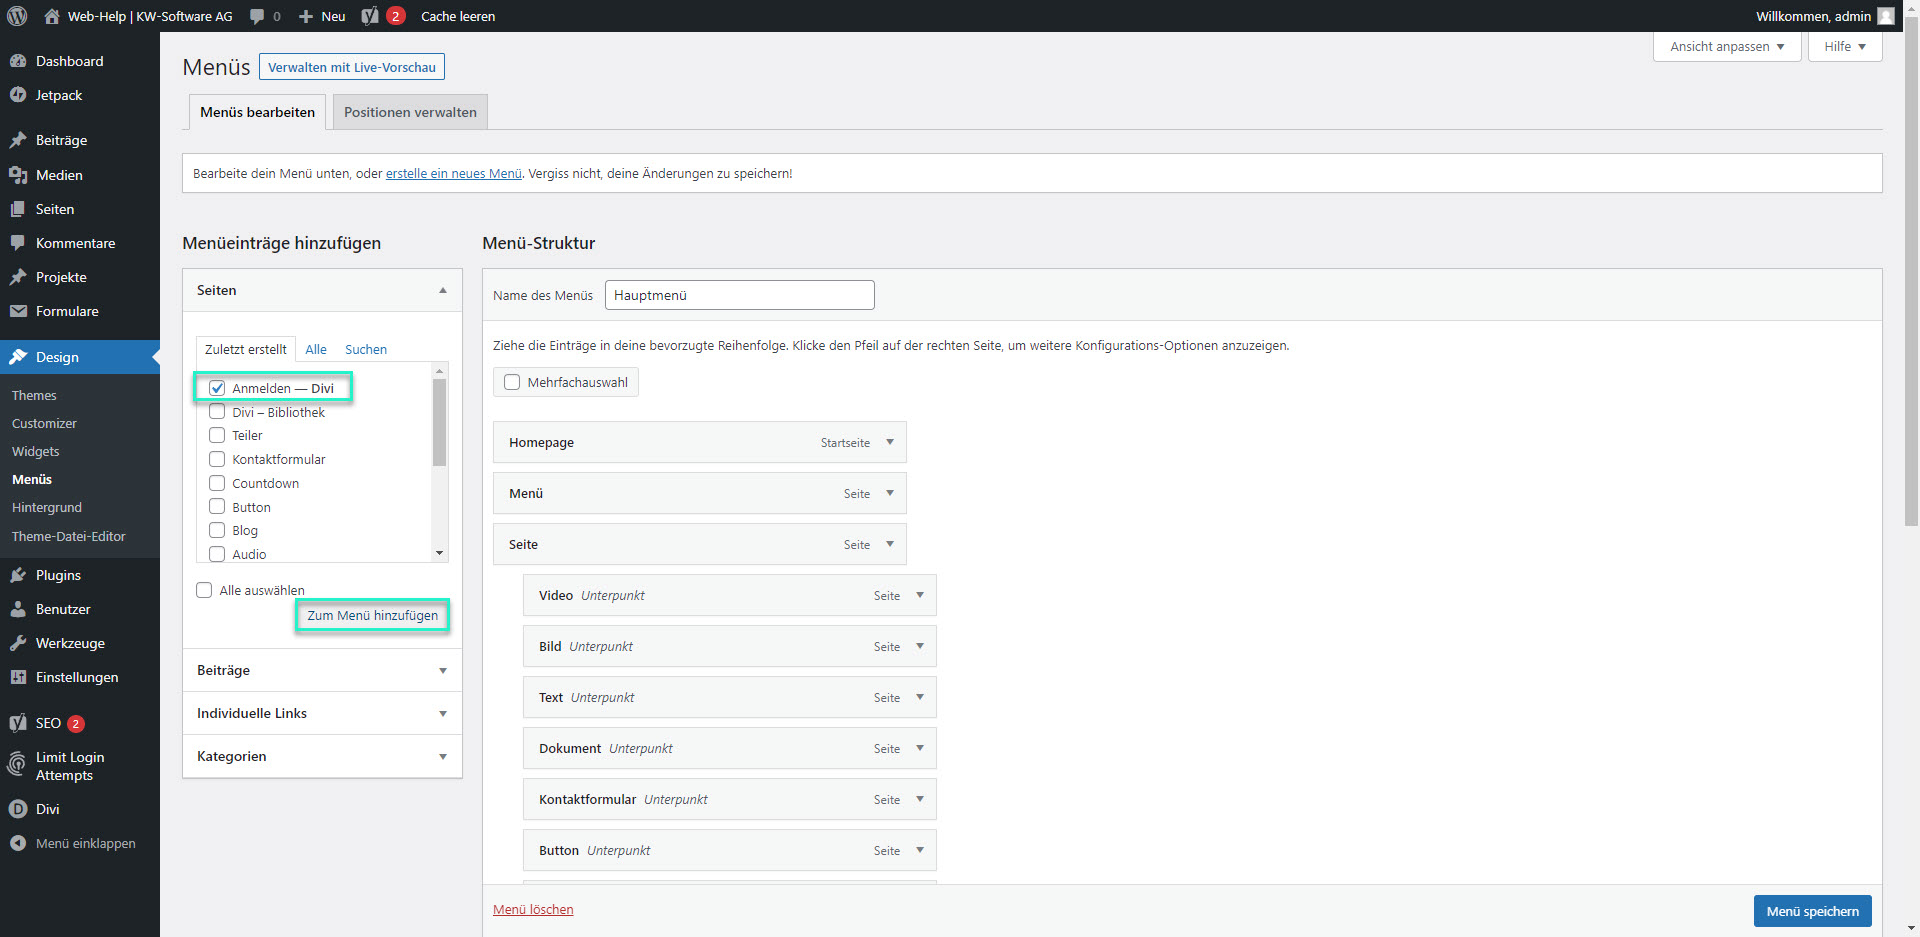Open the comments bubble icon in admin bar
Image resolution: width=1920 pixels, height=937 pixels.
258,16
